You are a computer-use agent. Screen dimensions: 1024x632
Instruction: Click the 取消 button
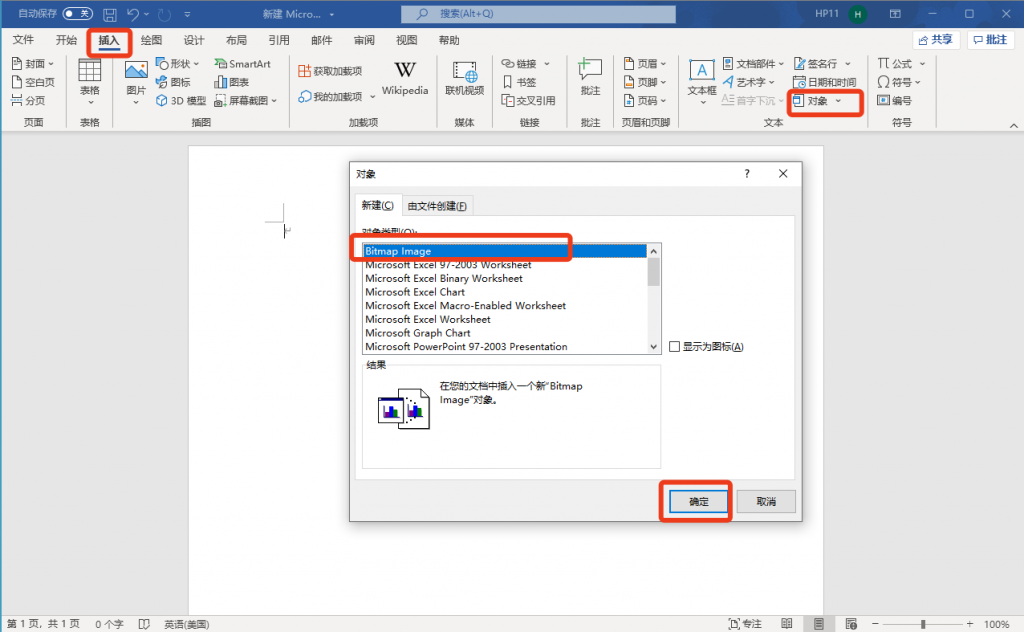pyautogui.click(x=765, y=502)
